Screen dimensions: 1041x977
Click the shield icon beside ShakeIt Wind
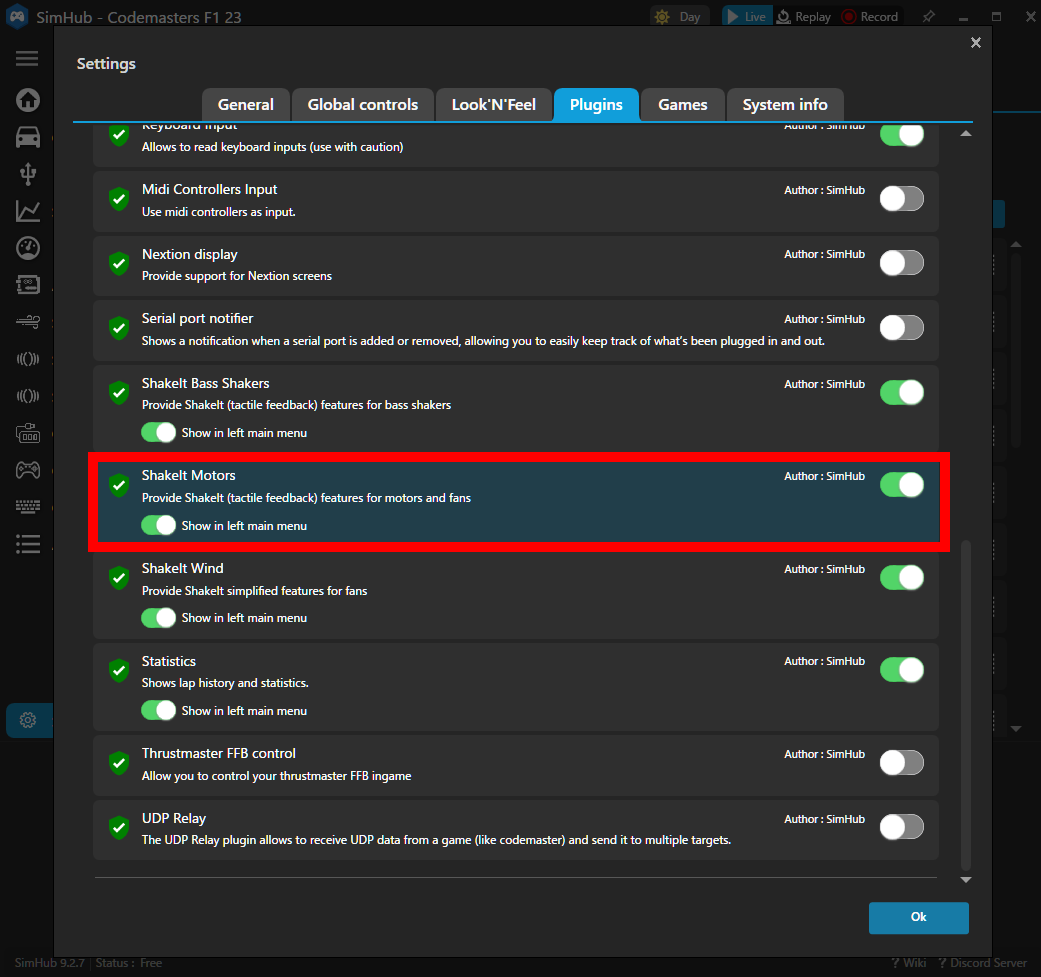pyautogui.click(x=120, y=578)
